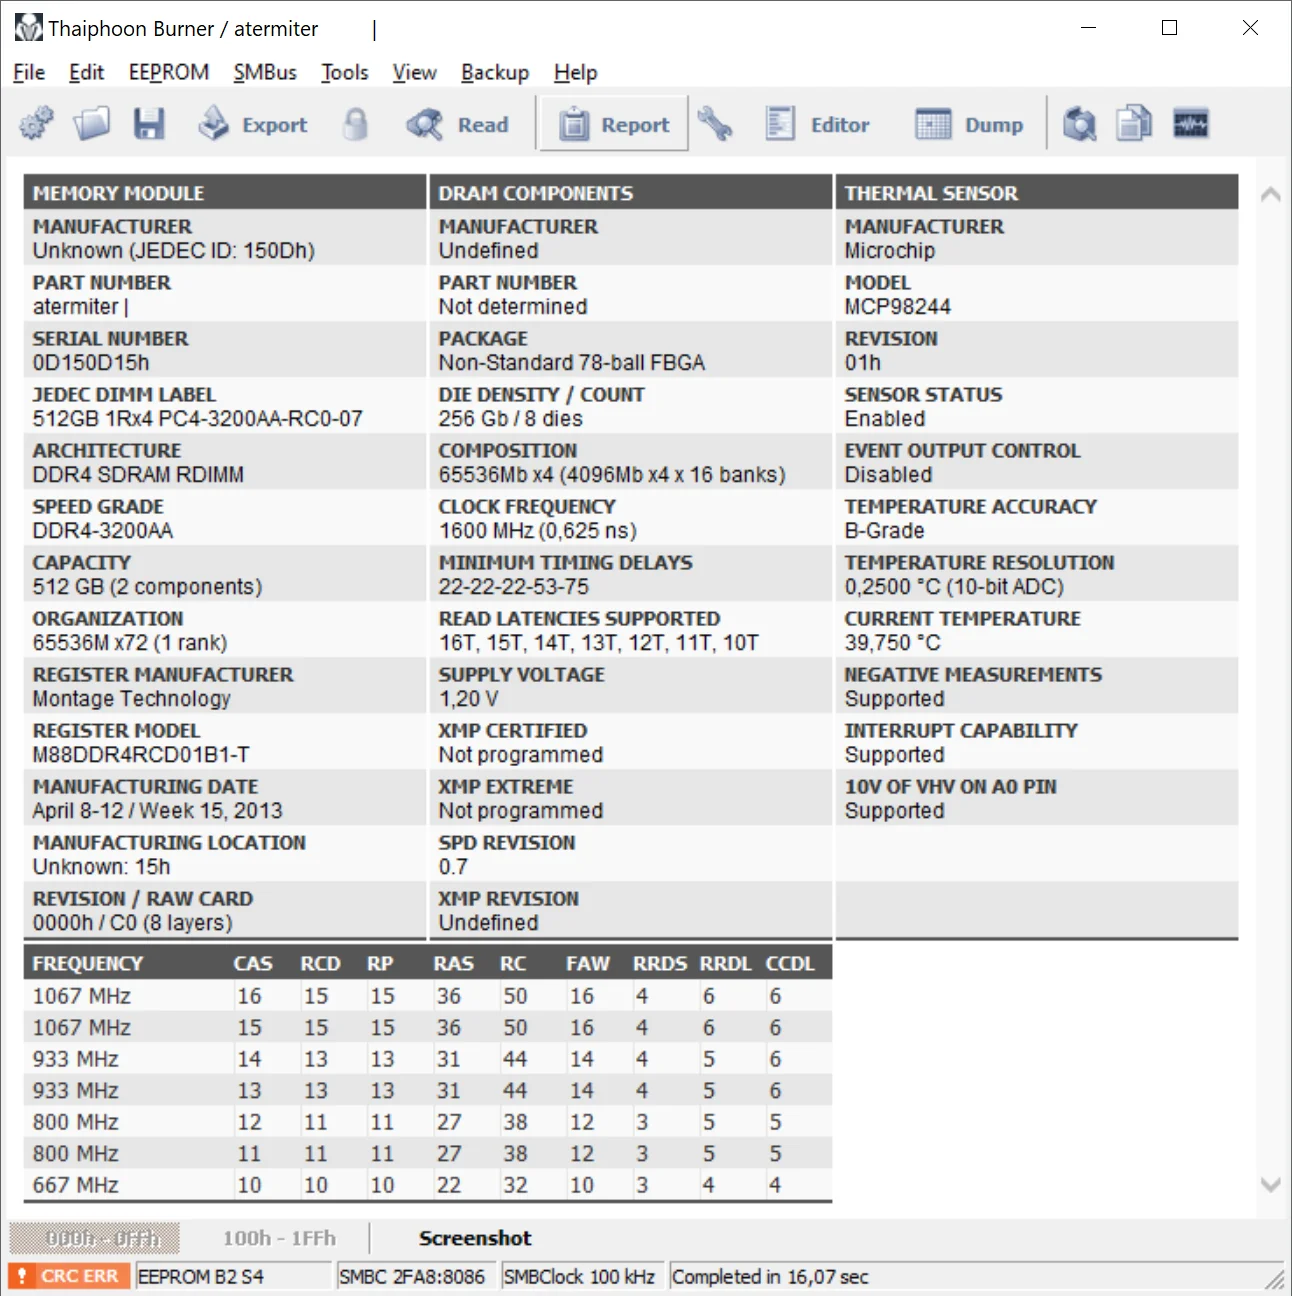The width and height of the screenshot is (1292, 1296).
Task: Click the 667 MHz frequency row label
Action: (x=76, y=1185)
